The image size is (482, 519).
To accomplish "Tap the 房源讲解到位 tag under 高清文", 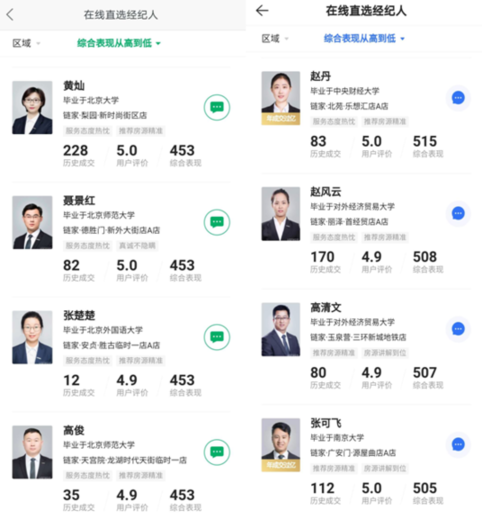I will (385, 353).
